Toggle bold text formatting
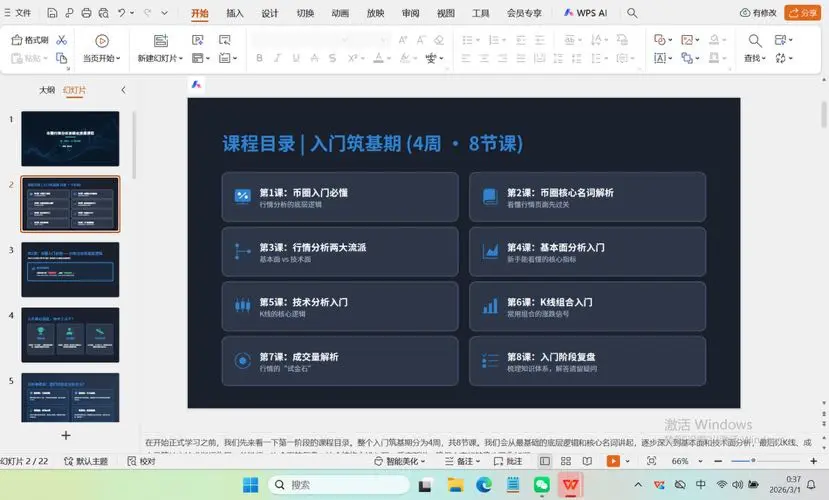Image resolution: width=829 pixels, height=500 pixels. (x=260, y=58)
